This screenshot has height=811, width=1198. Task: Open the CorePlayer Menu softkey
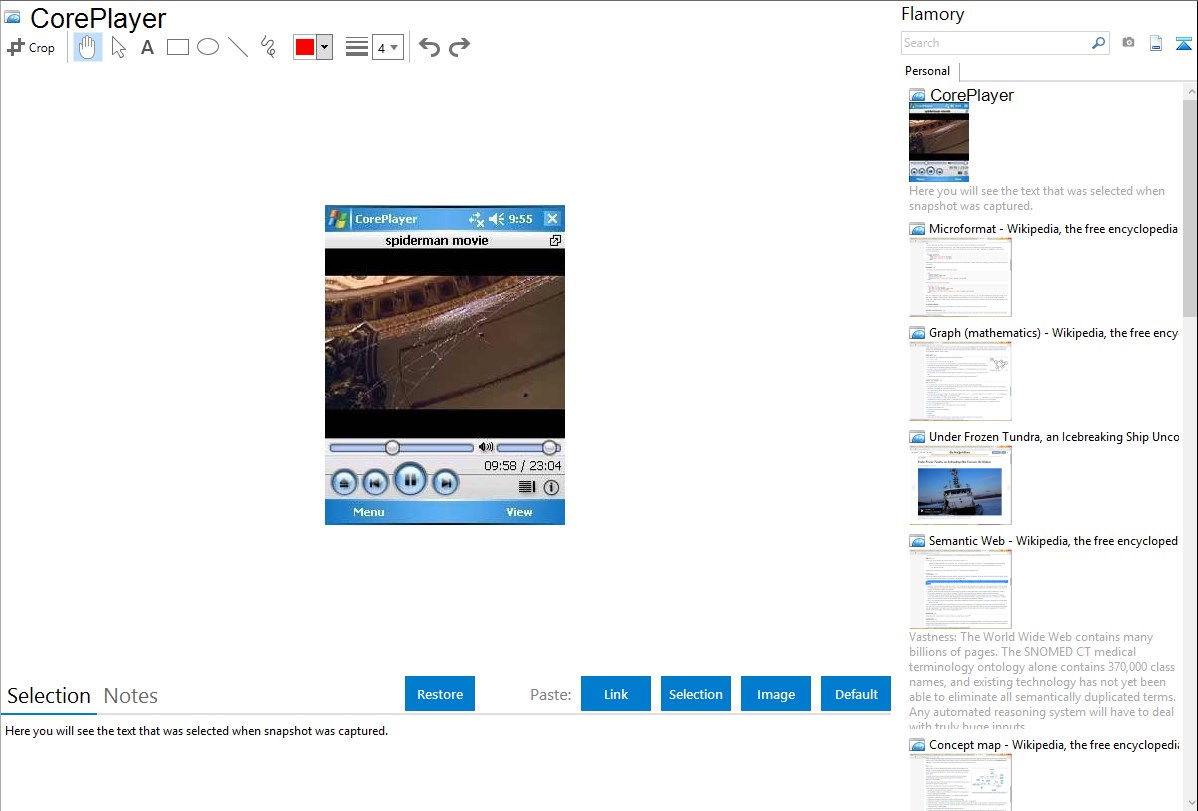pos(368,512)
